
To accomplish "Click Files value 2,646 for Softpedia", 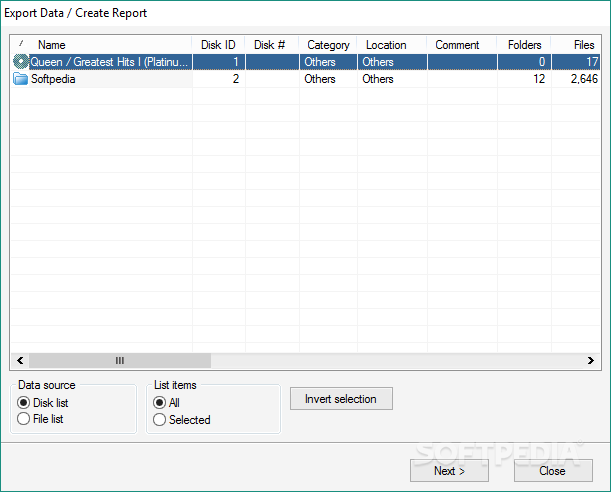I will tap(584, 79).
